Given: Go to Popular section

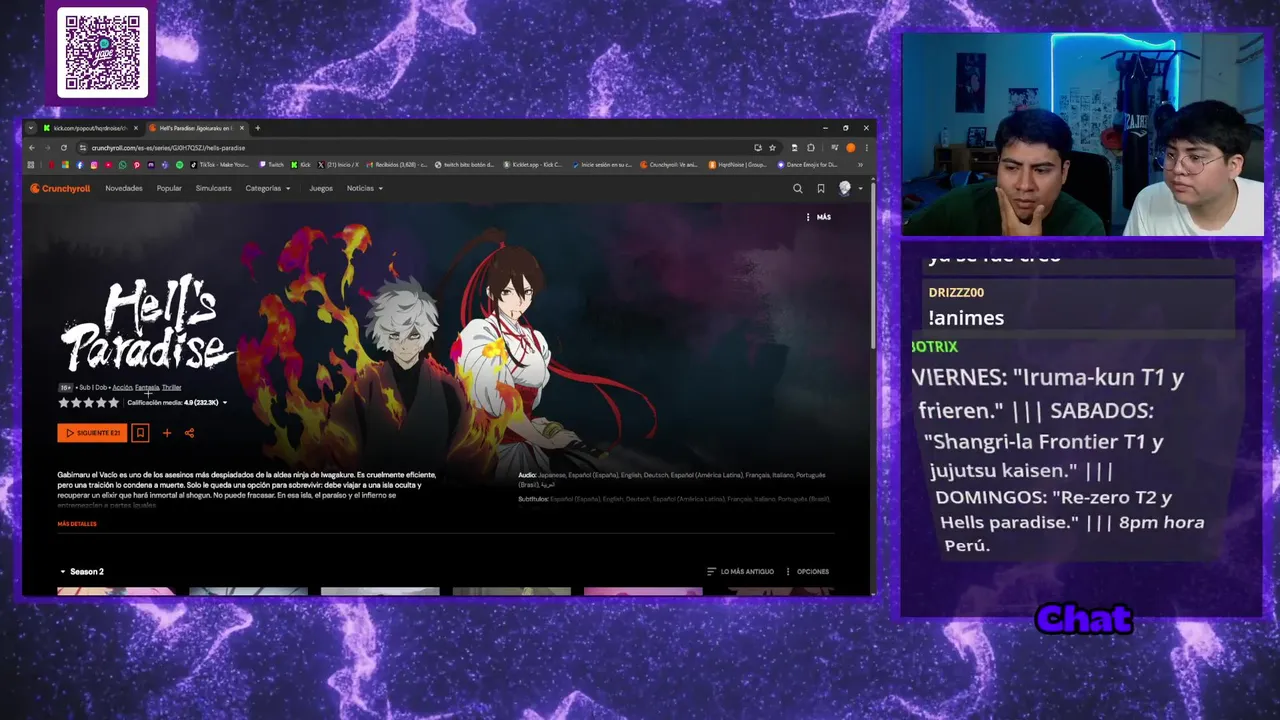Looking at the screenshot, I should click(169, 188).
